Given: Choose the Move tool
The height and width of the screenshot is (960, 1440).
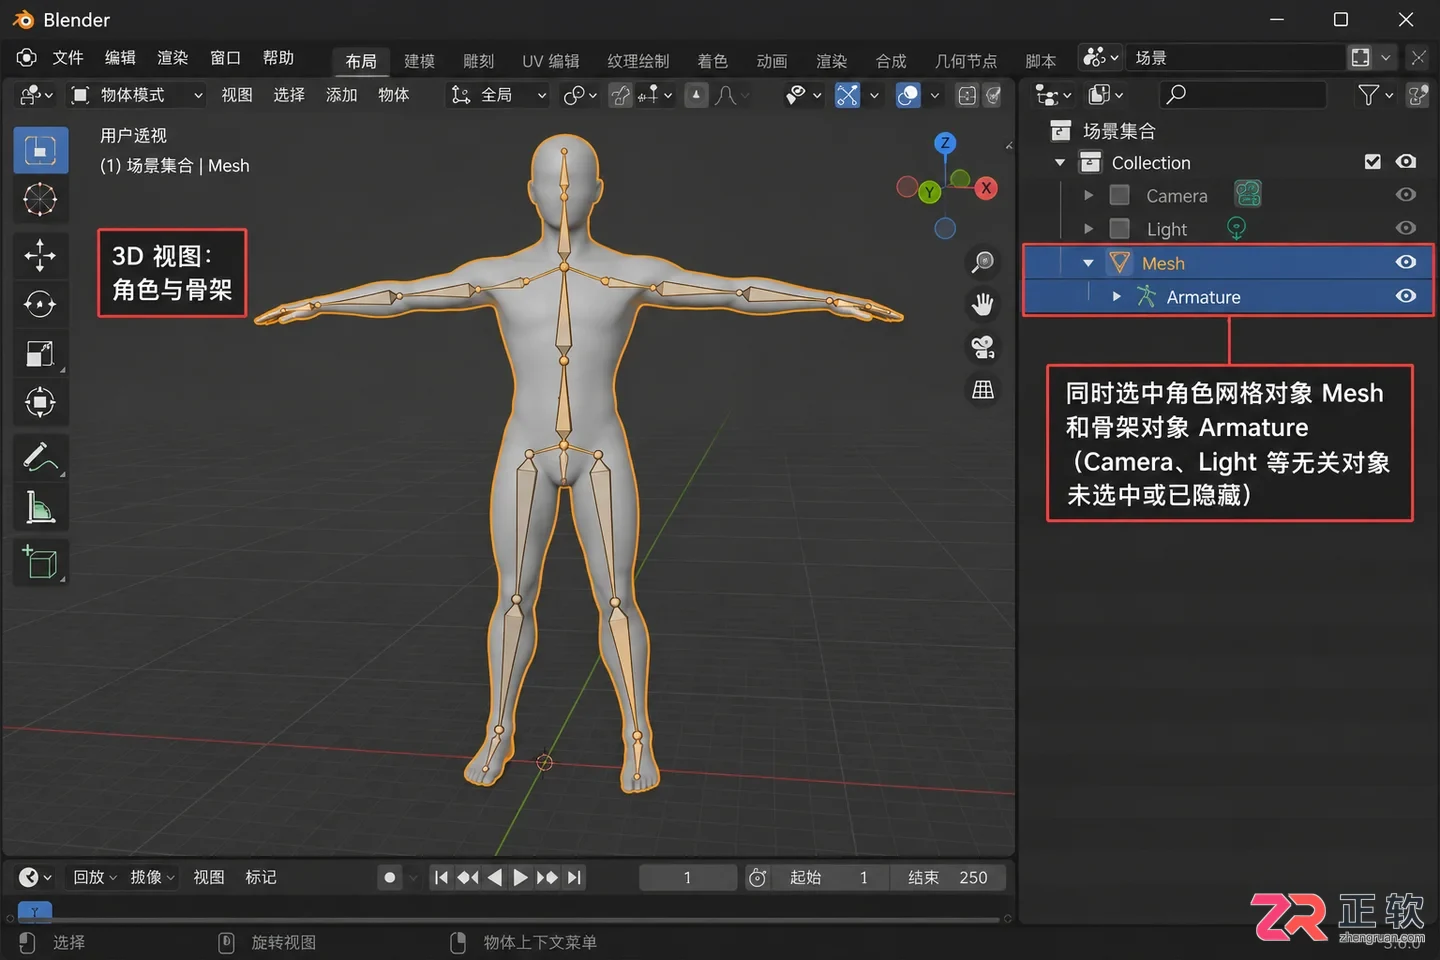Looking at the screenshot, I should [x=40, y=255].
